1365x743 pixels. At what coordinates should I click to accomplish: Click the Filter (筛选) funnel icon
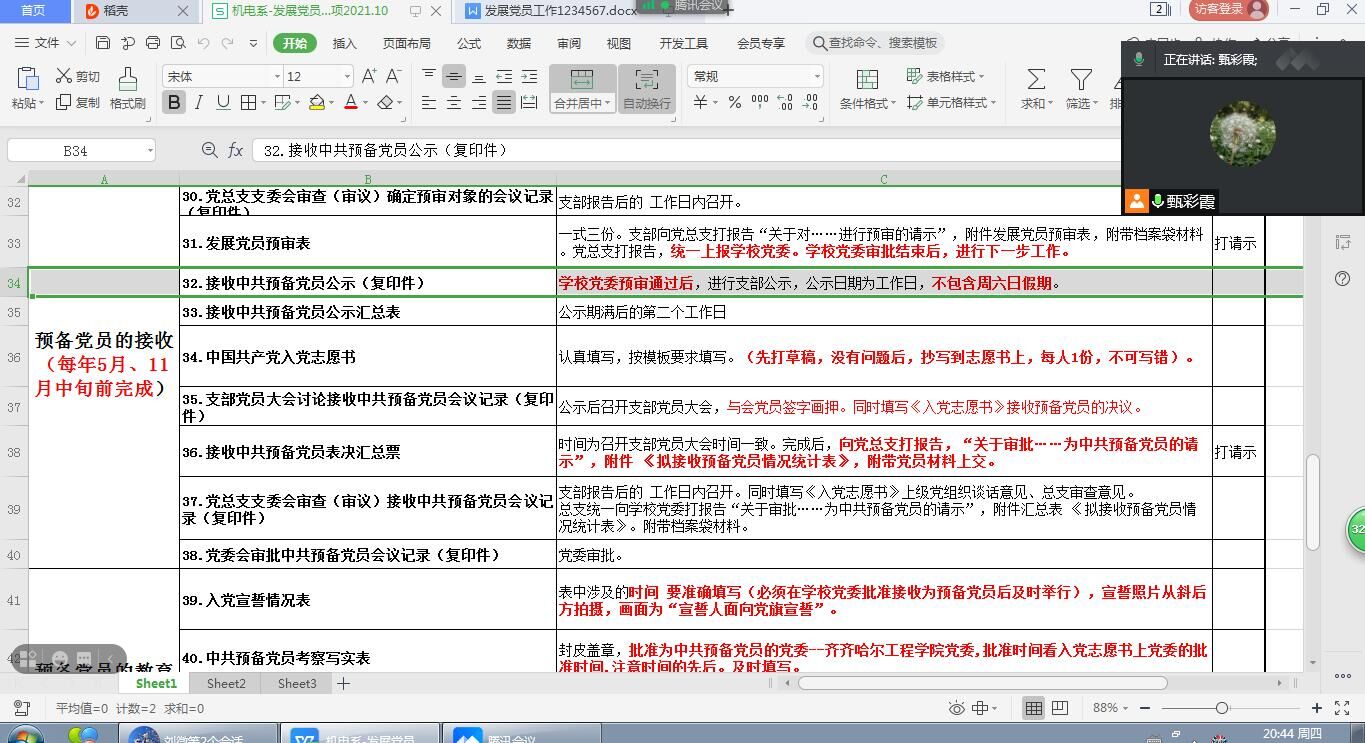click(x=1080, y=80)
